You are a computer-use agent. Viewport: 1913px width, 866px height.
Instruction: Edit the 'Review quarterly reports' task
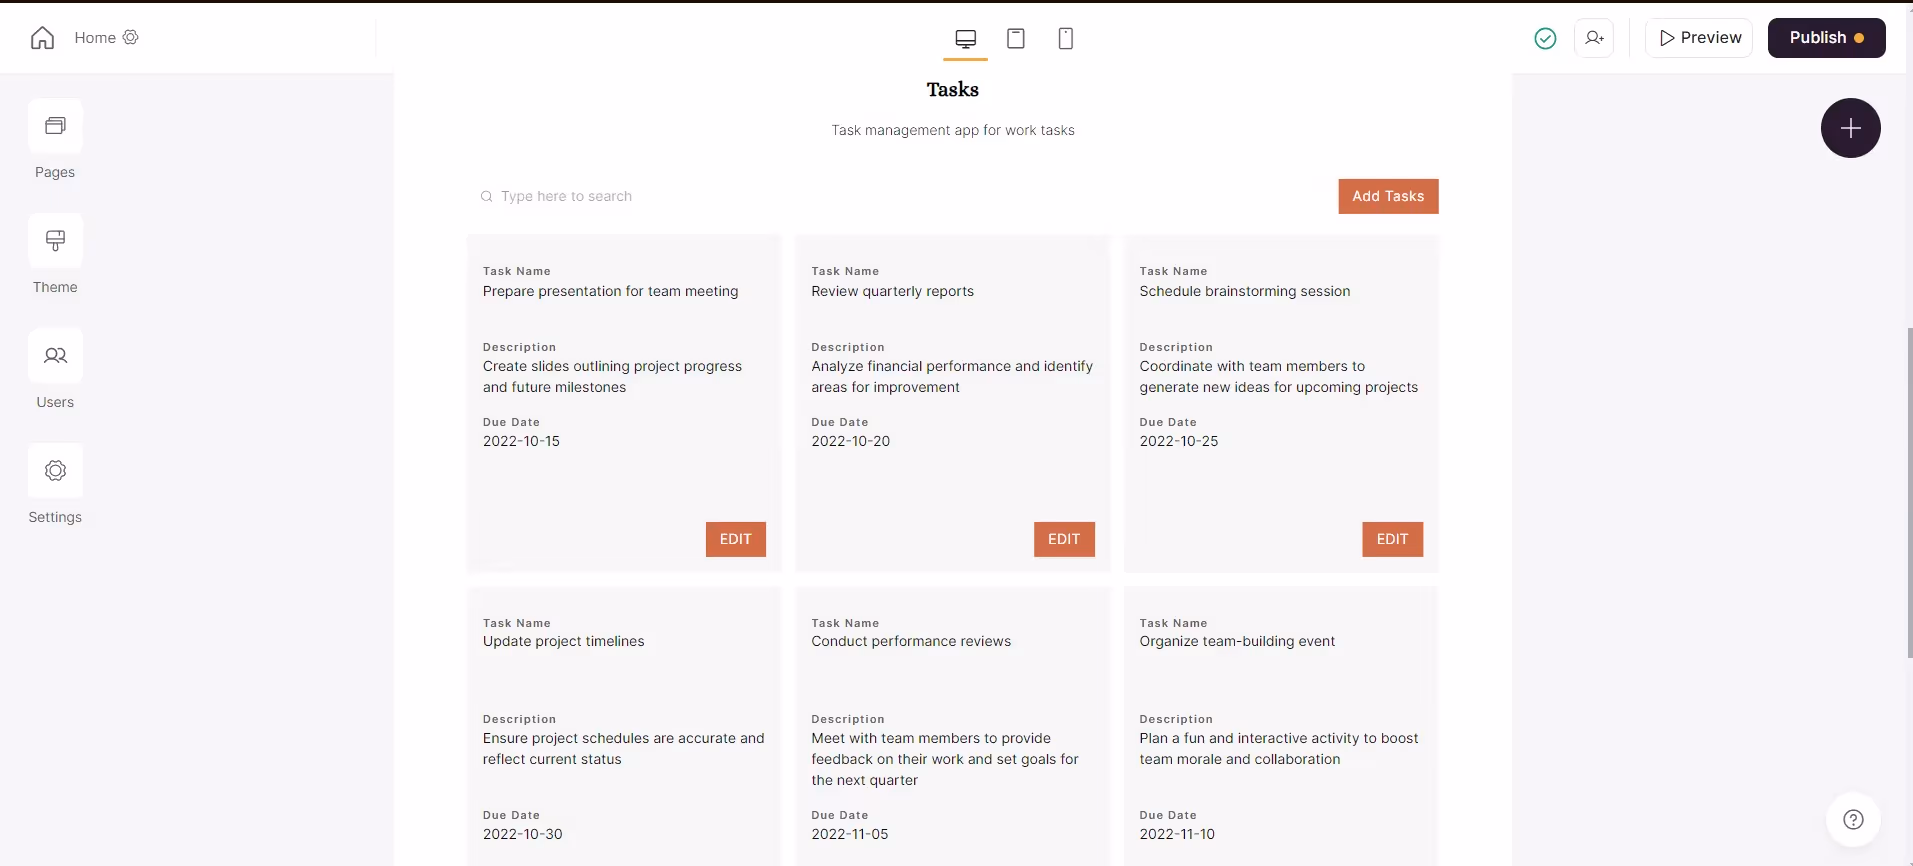1064,539
